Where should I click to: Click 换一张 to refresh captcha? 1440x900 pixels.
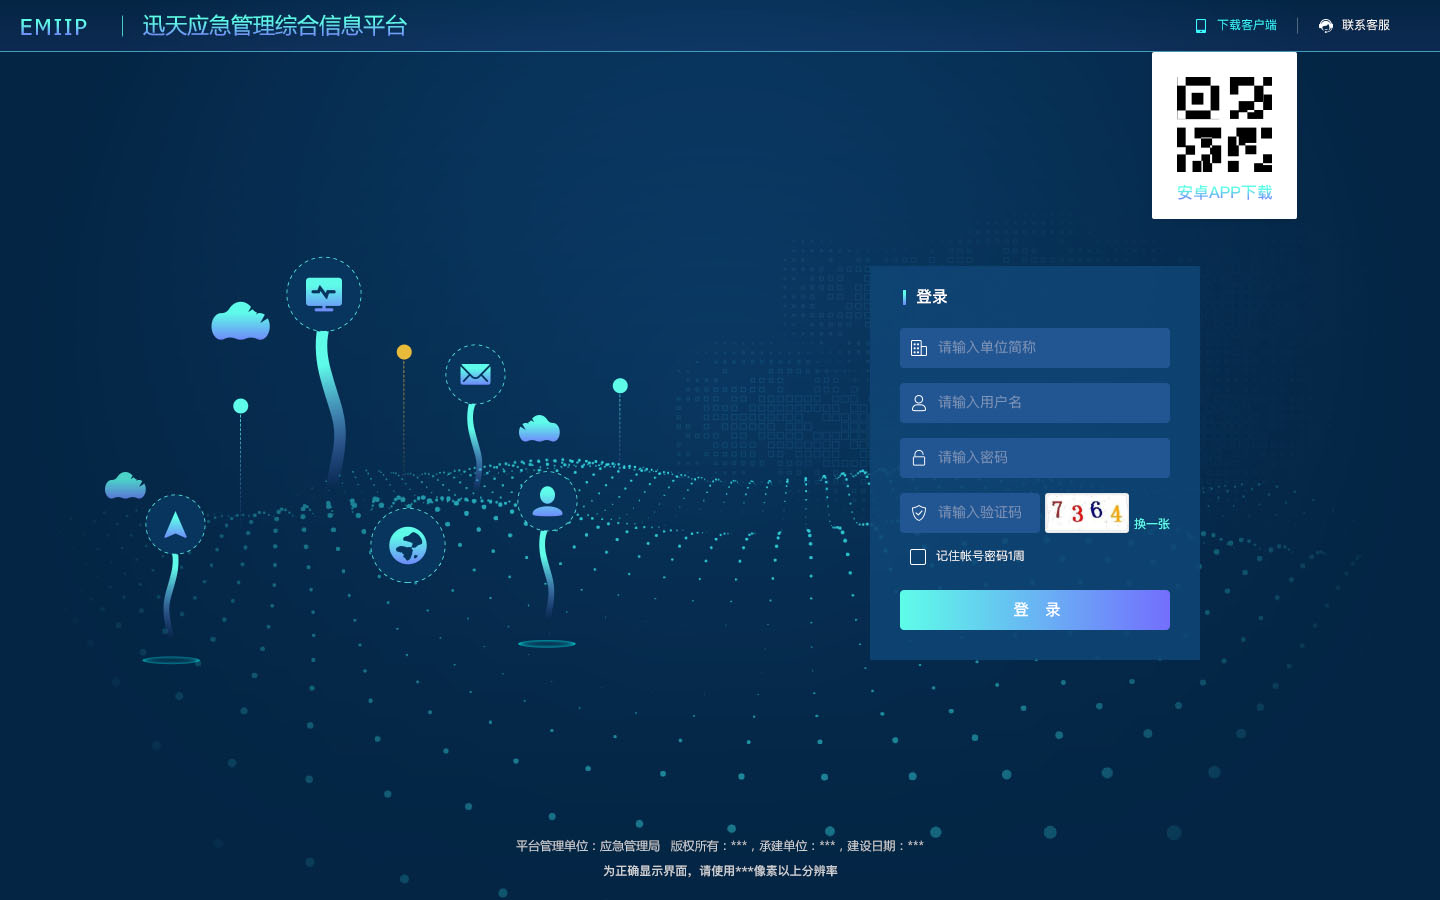coord(1152,524)
